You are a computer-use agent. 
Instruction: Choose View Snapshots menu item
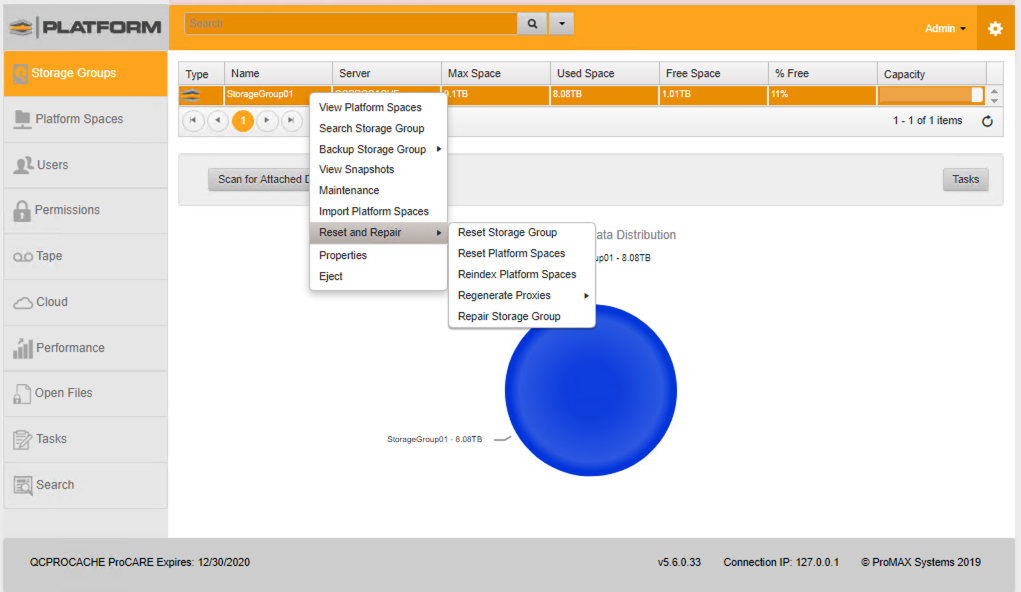[x=378, y=169]
